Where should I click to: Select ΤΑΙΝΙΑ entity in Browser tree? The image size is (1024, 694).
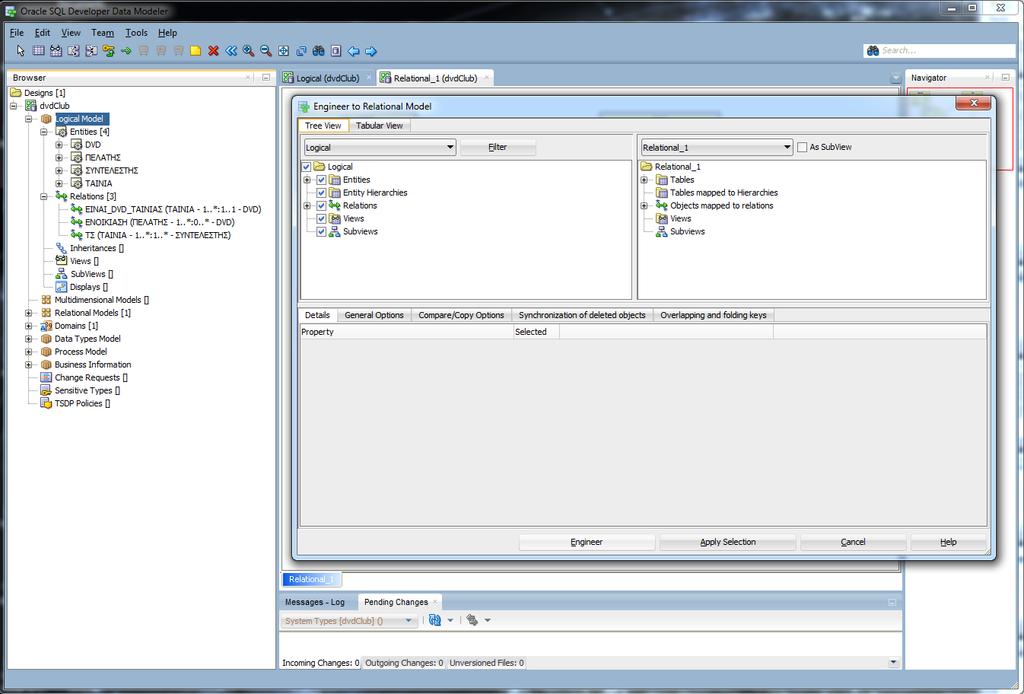tap(99, 183)
